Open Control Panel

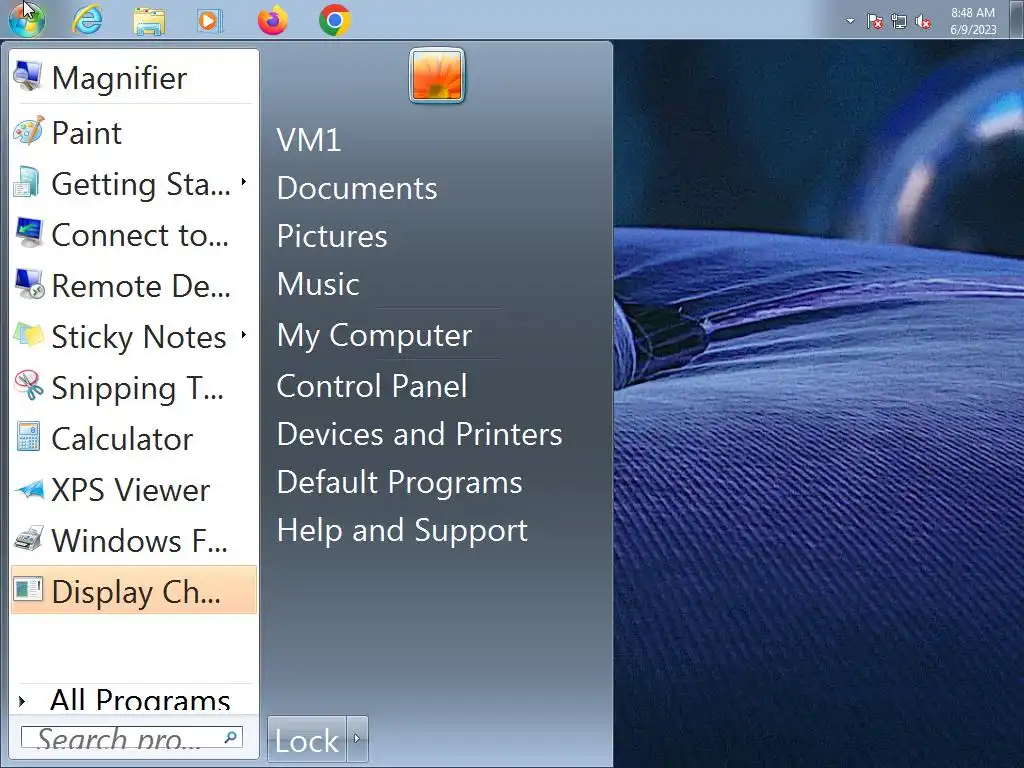372,386
